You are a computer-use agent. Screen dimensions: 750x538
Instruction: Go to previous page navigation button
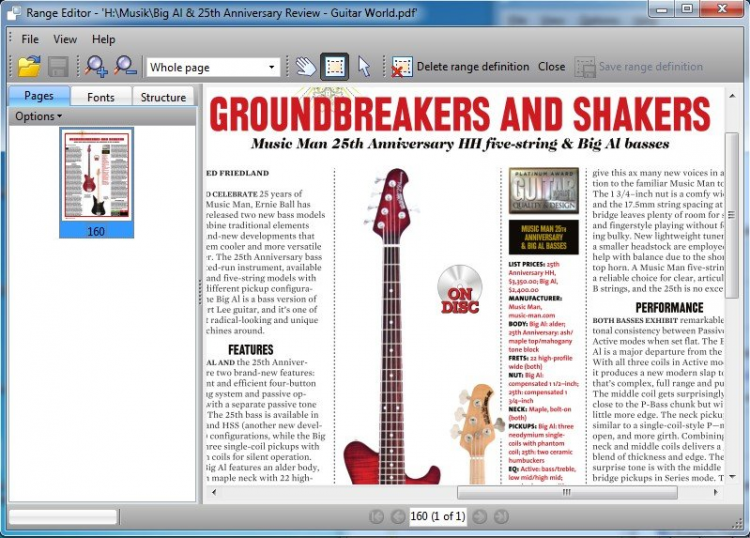point(397,516)
